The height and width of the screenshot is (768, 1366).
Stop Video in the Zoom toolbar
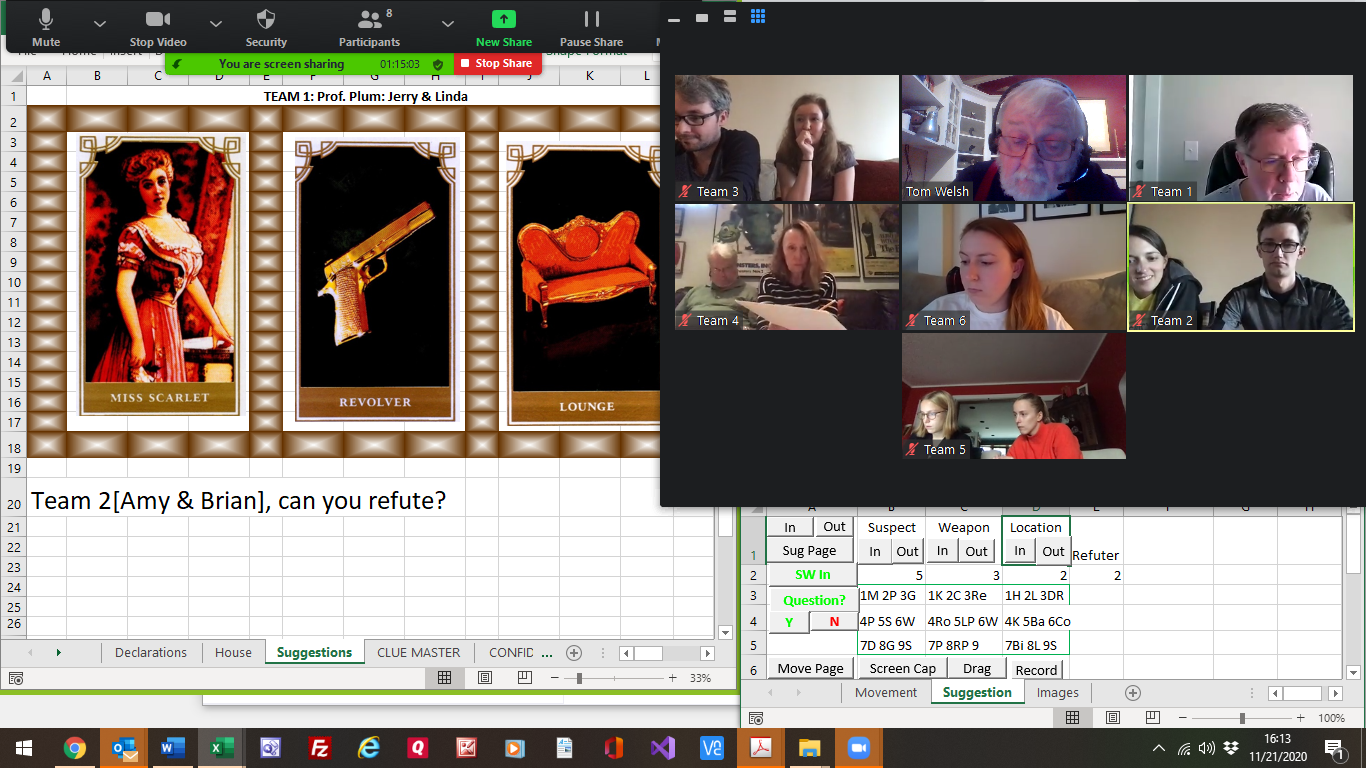click(x=158, y=27)
